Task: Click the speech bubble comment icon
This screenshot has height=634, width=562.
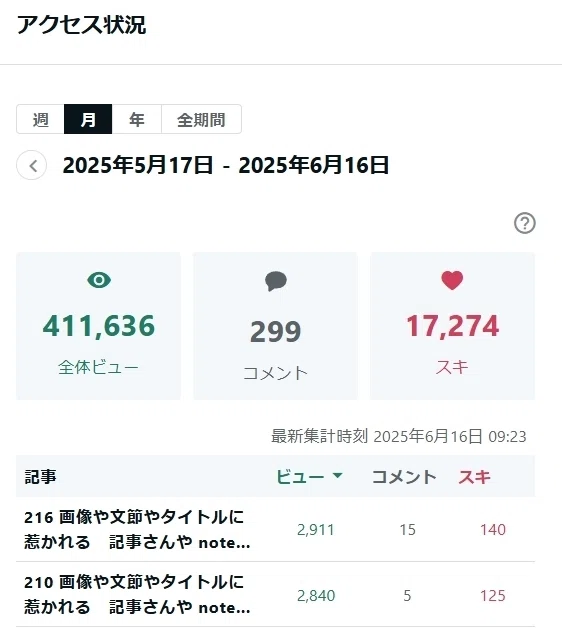Action: [276, 281]
